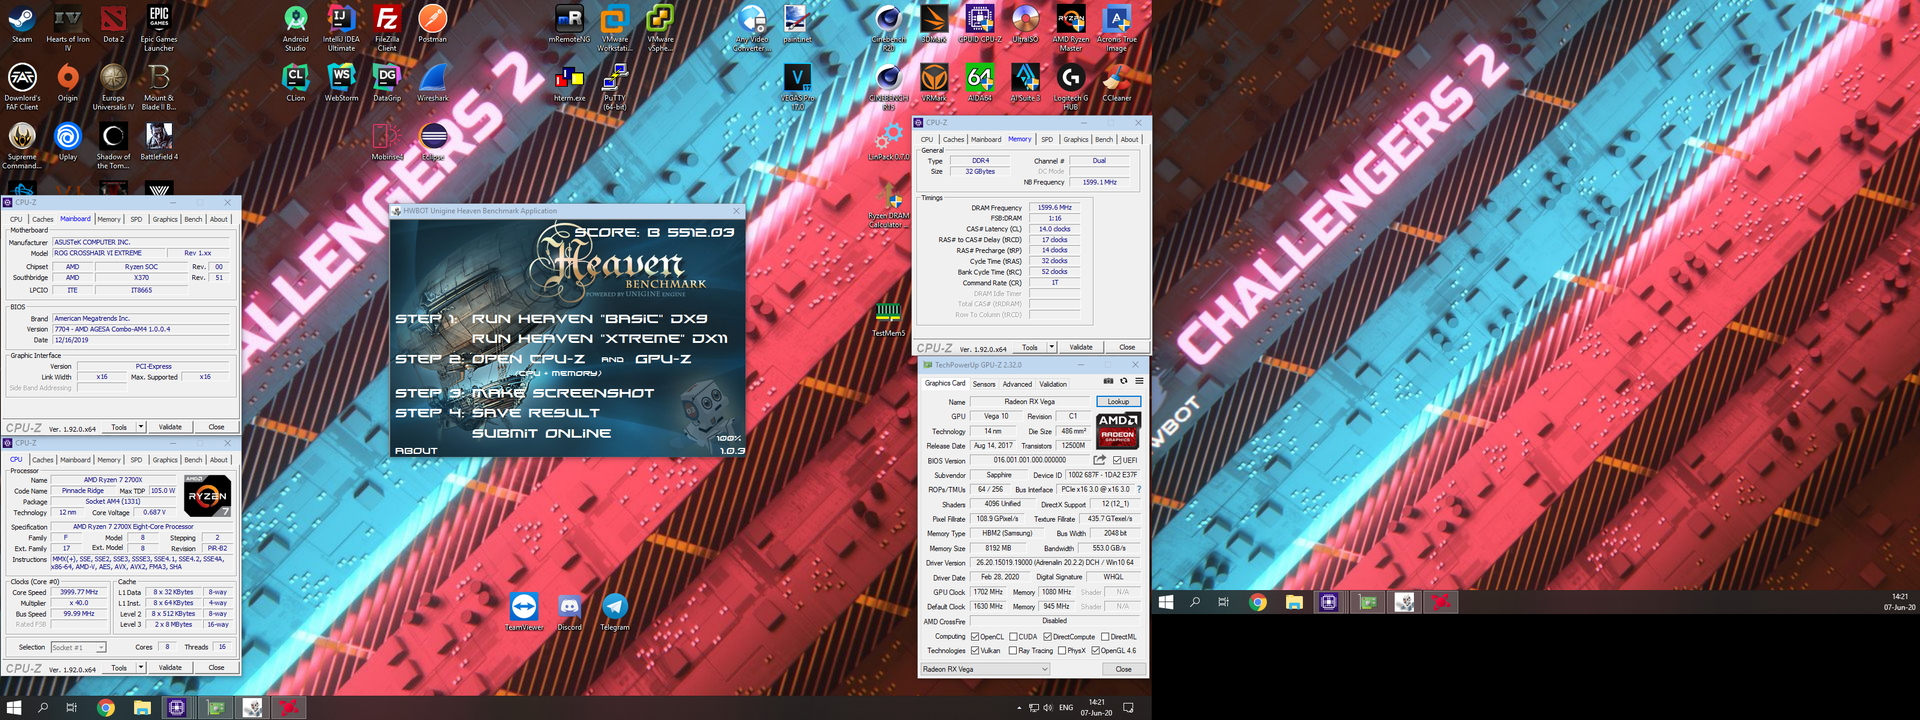Open the GPU-Z hamburger menu
The image size is (1920, 720).
[1139, 381]
